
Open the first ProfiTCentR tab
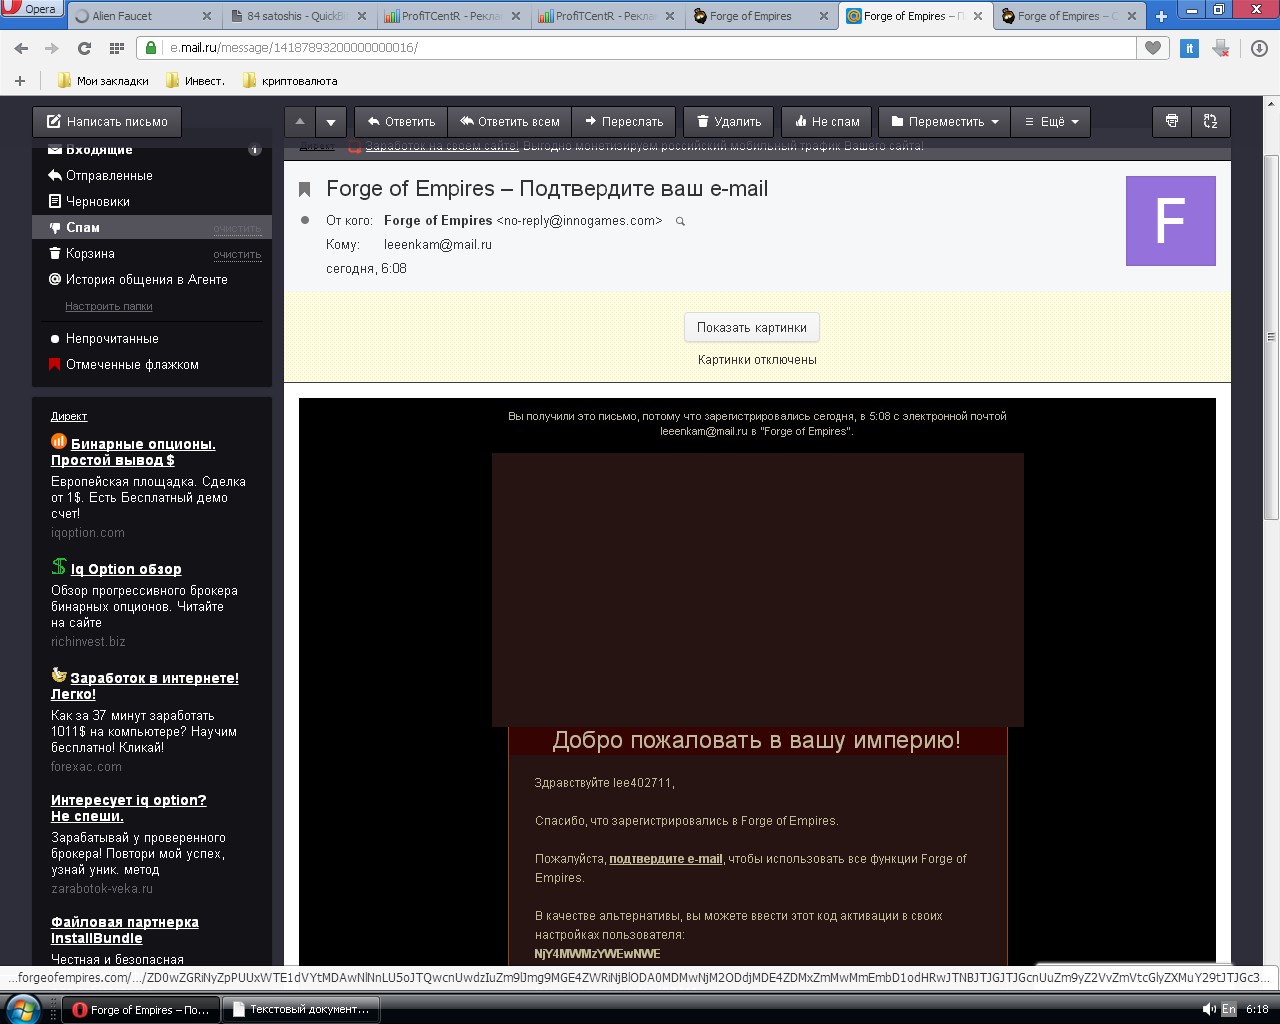pos(453,16)
